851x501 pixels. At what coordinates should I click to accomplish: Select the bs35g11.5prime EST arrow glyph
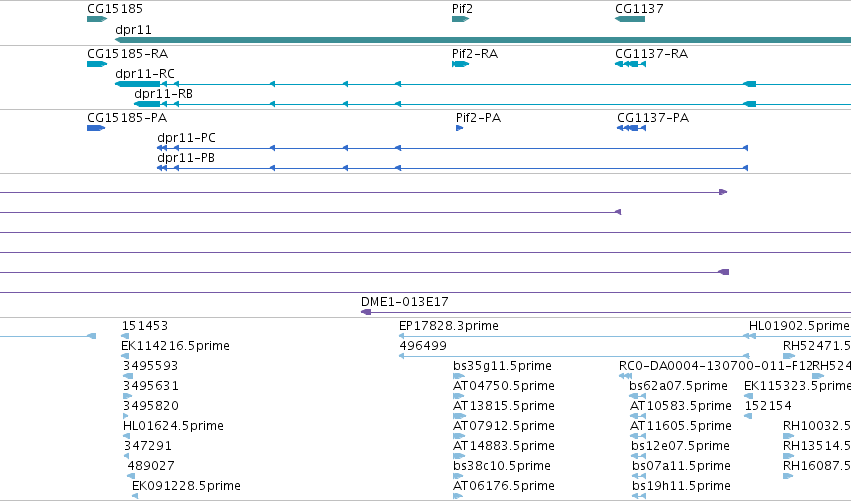click(459, 376)
